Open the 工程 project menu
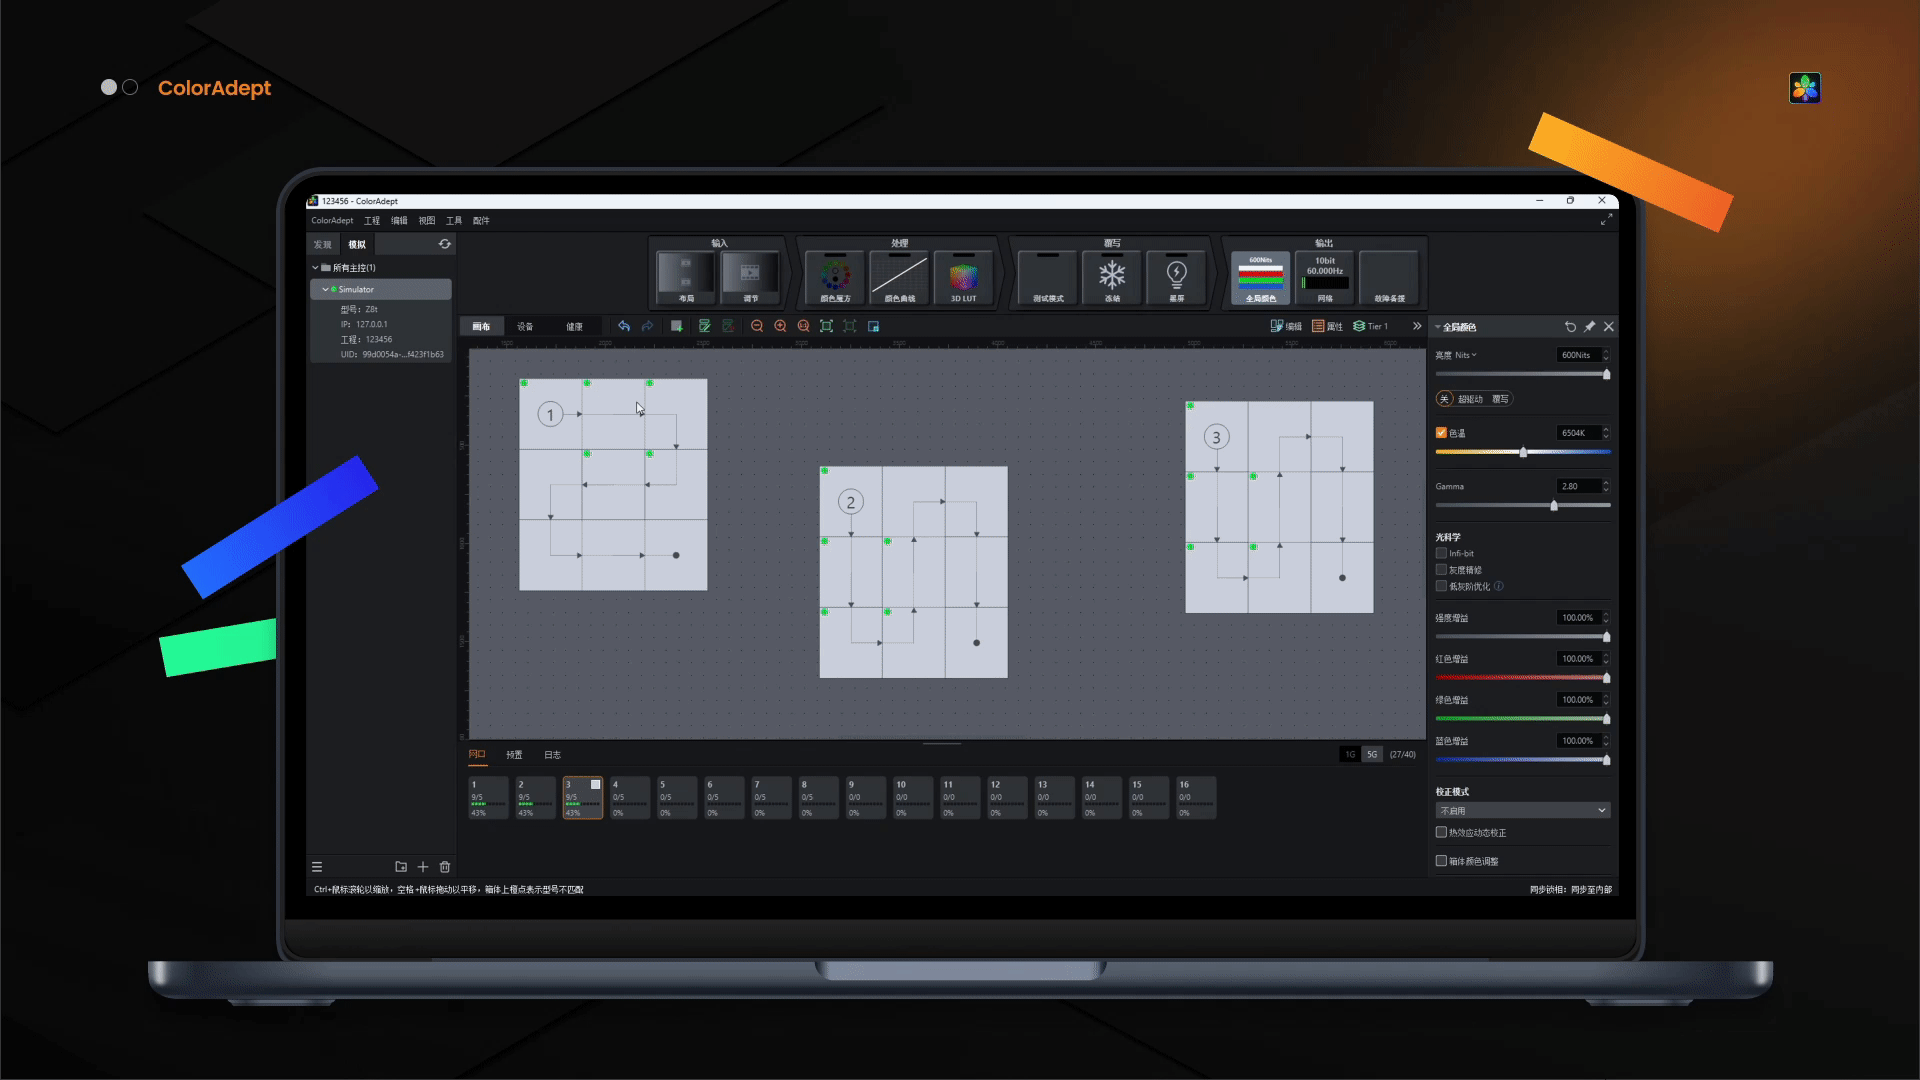The height and width of the screenshot is (1080, 1920). click(372, 220)
